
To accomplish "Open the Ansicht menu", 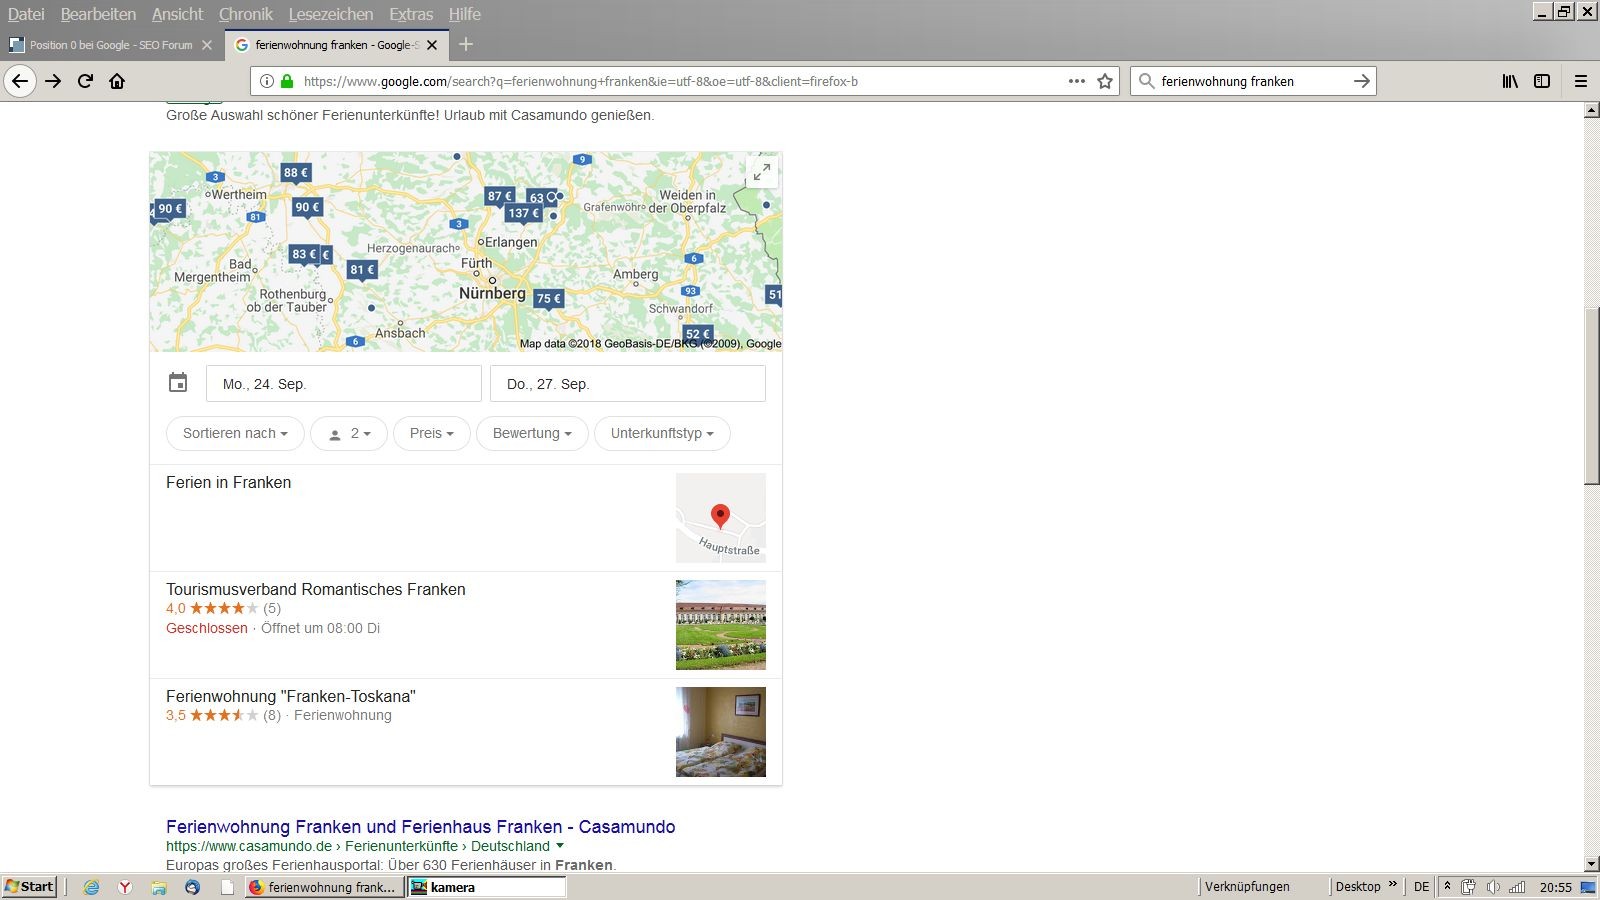I will tap(177, 14).
